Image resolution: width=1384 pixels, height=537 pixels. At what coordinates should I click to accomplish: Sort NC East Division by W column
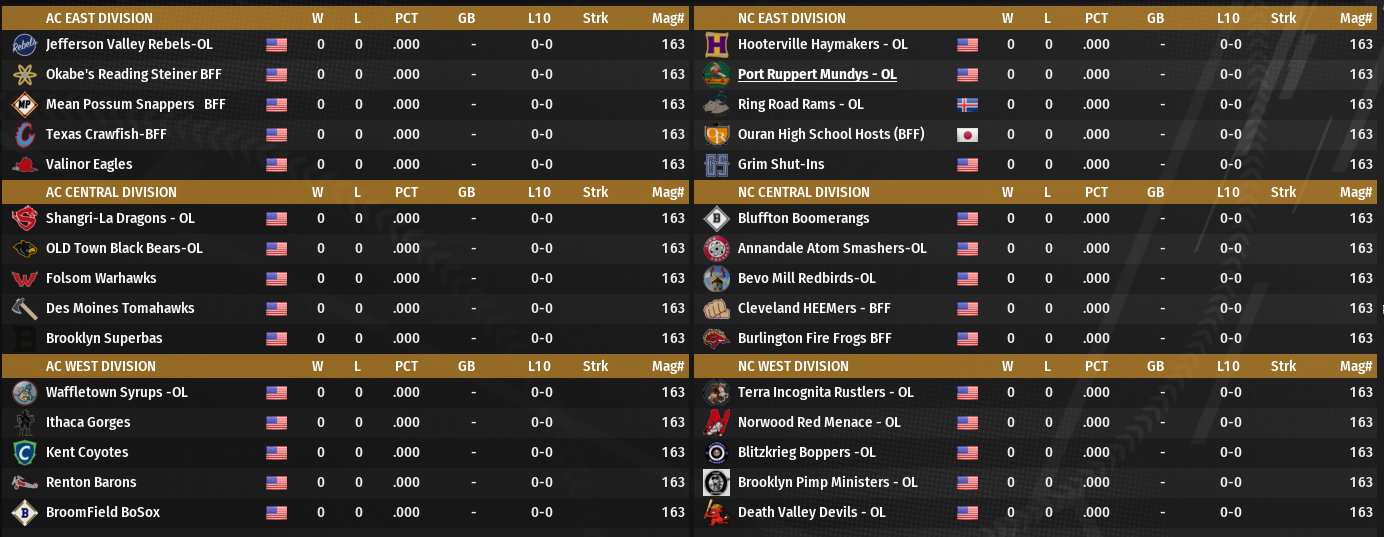click(x=1009, y=19)
